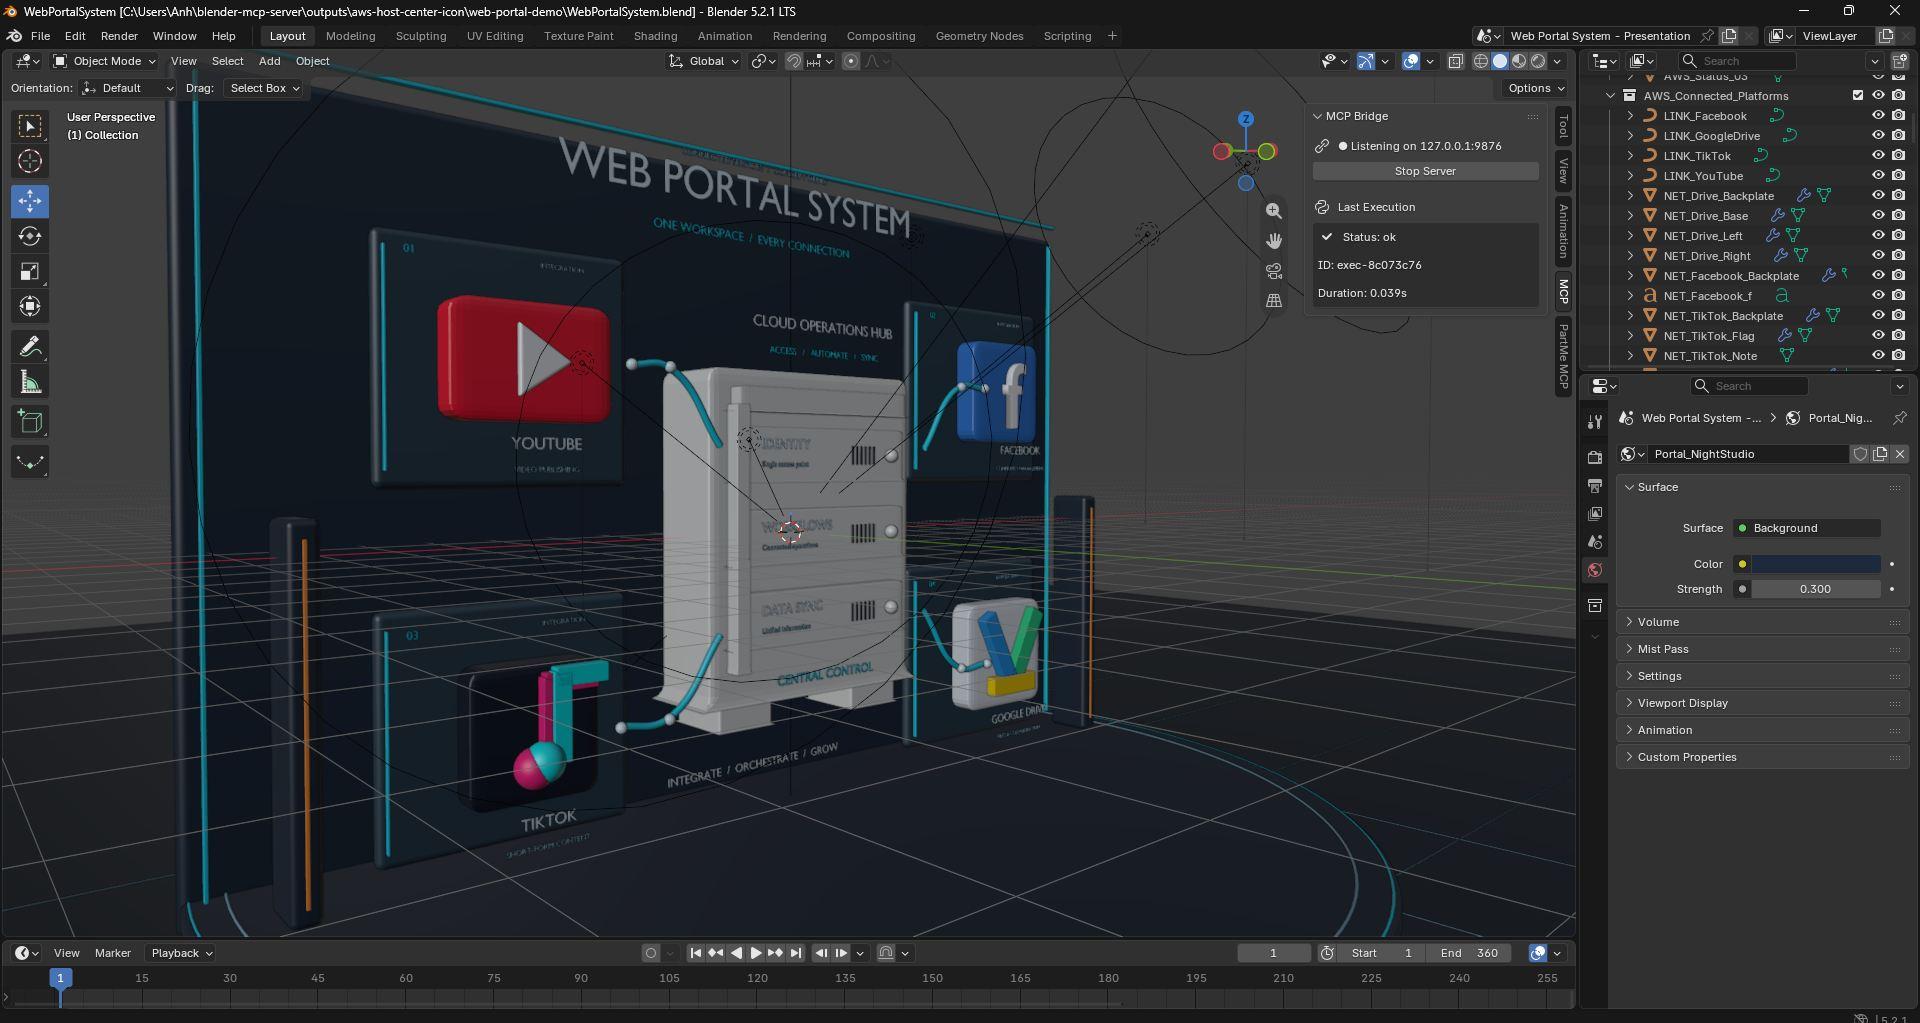Select the Transform tool
The image size is (1920, 1023).
pos(30,306)
